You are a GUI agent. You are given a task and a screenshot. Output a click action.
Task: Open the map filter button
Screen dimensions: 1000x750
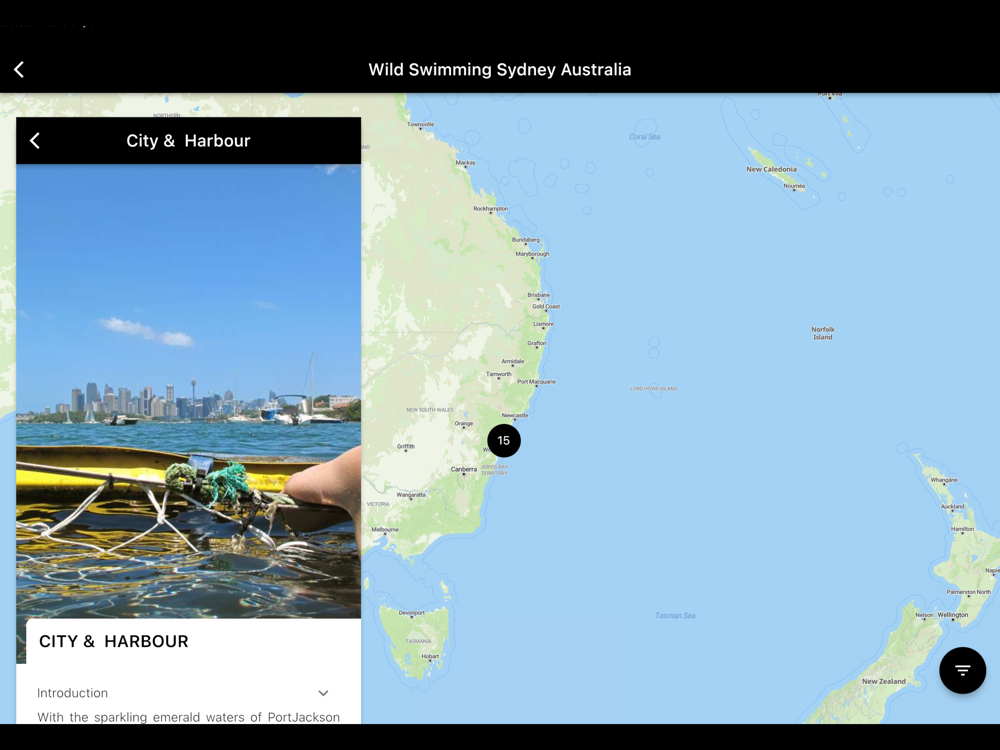[x=962, y=670]
